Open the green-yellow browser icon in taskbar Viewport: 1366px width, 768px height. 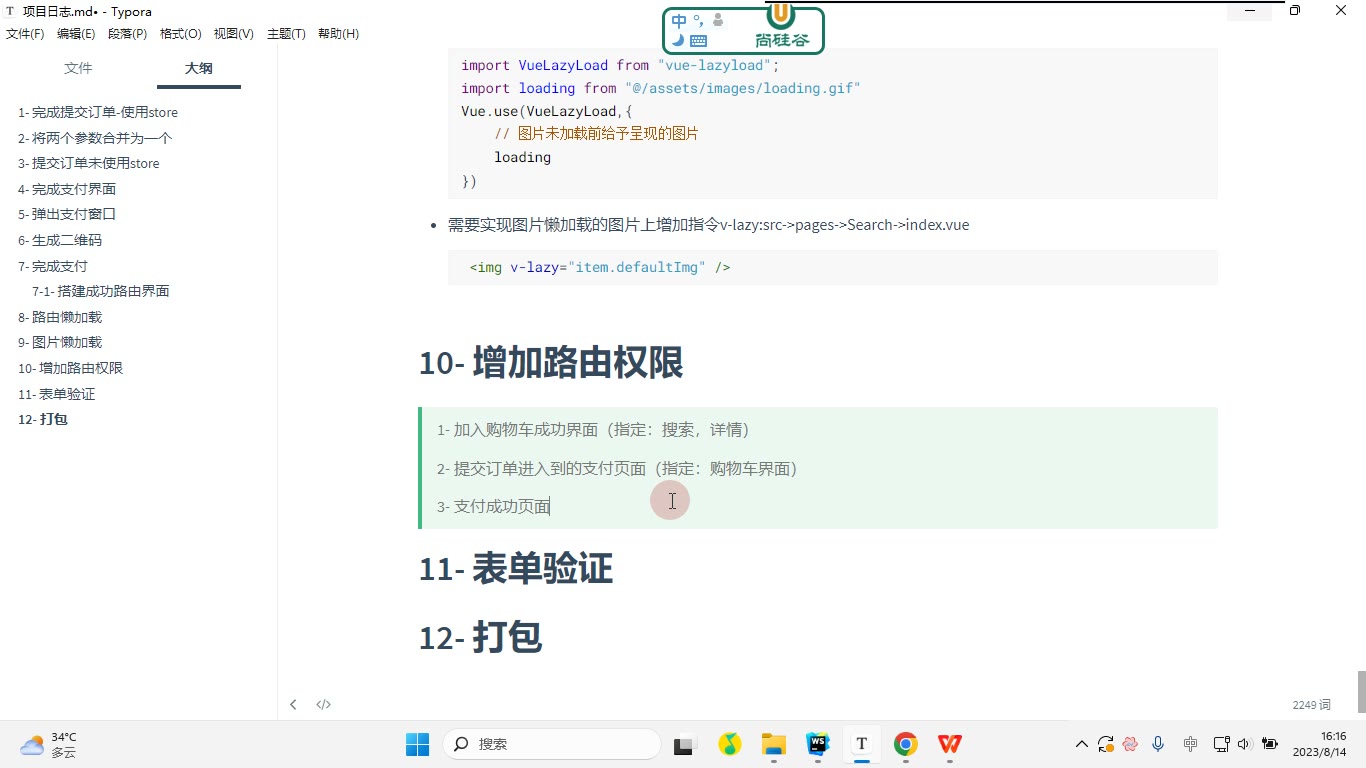coord(730,744)
